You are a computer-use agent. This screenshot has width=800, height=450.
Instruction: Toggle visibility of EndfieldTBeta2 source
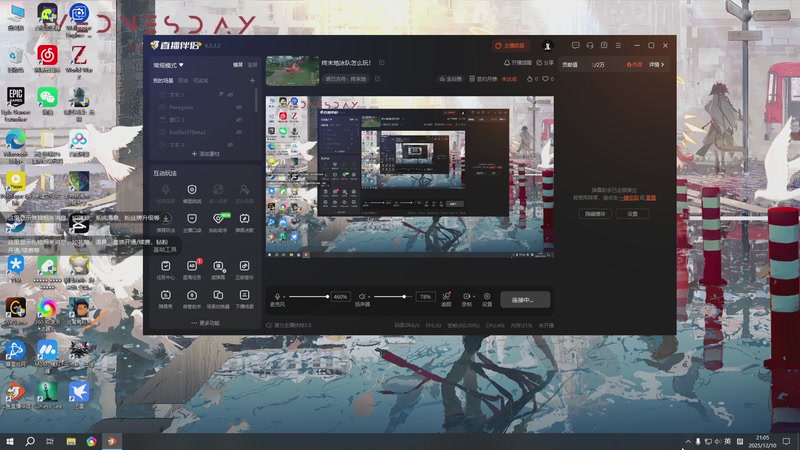tap(239, 132)
